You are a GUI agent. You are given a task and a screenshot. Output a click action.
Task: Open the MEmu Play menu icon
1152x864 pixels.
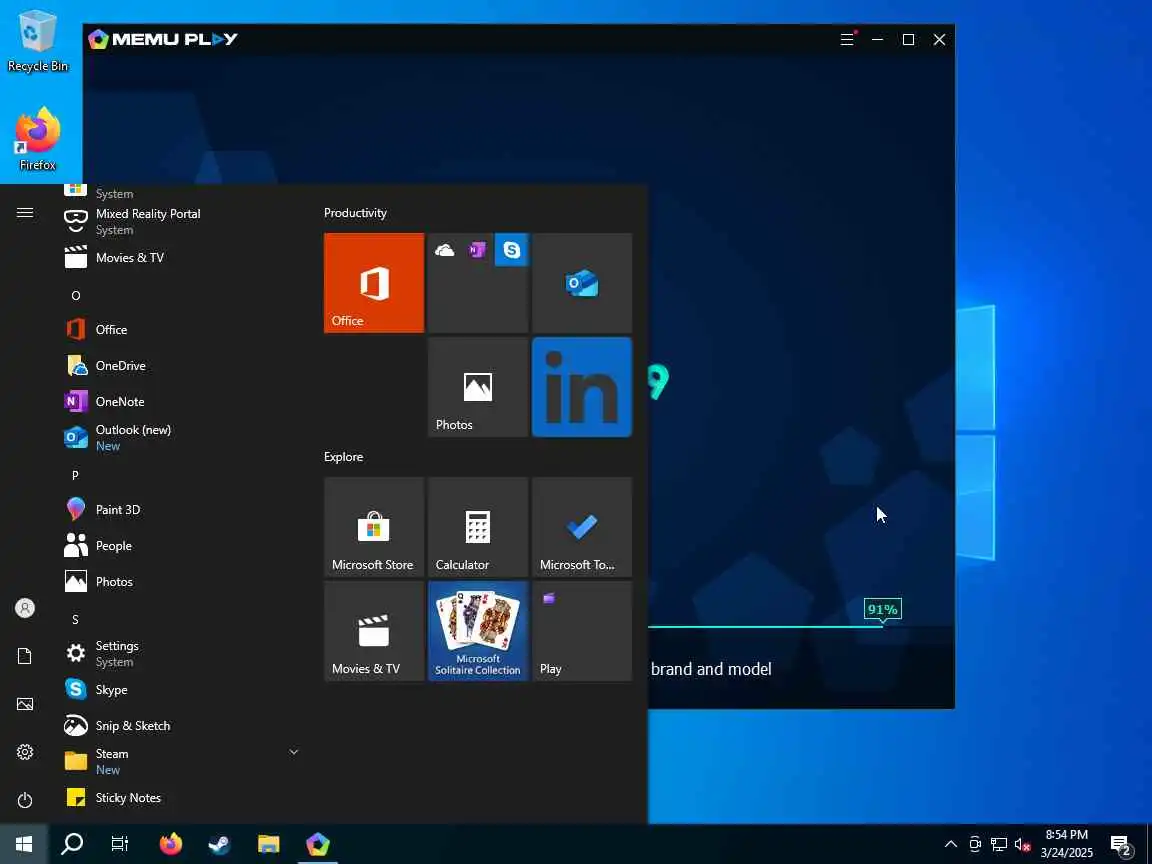[x=847, y=40]
